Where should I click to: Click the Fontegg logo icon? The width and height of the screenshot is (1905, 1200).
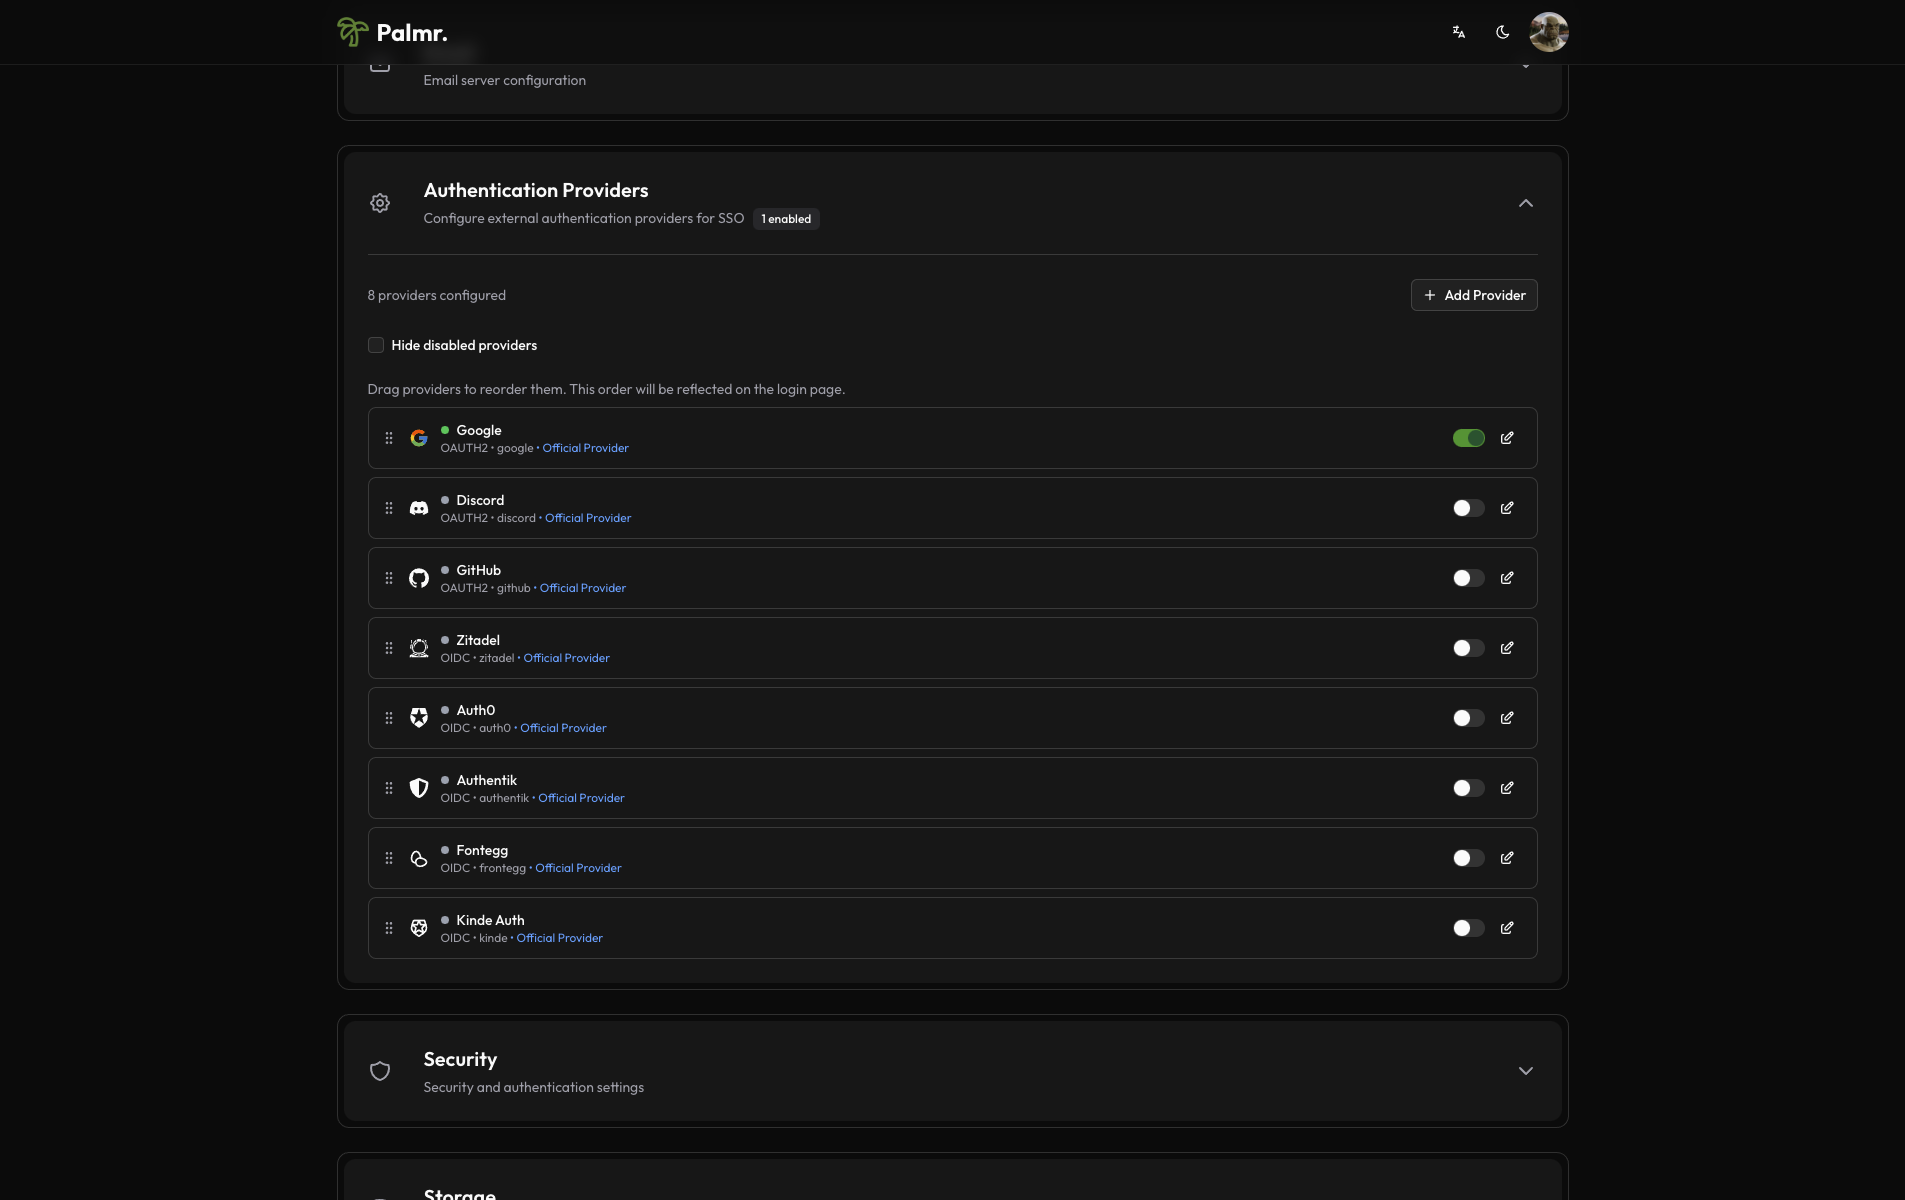419,858
